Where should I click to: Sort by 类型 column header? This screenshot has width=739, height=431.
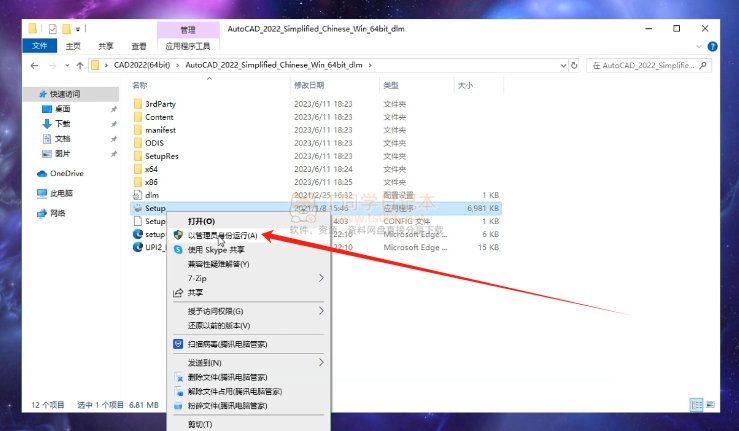point(391,85)
